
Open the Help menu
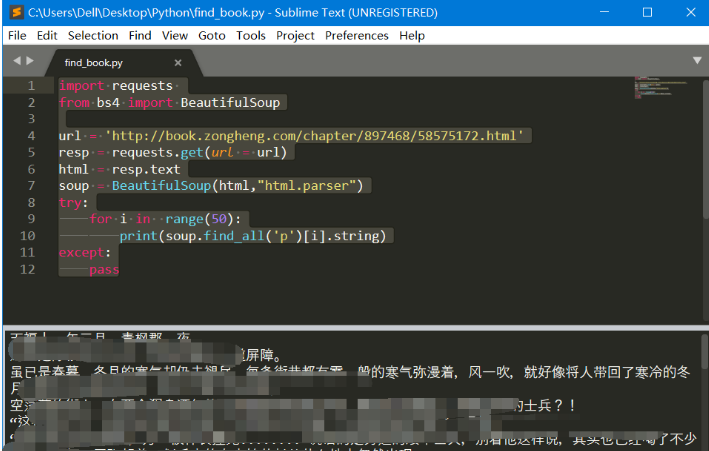[412, 35]
